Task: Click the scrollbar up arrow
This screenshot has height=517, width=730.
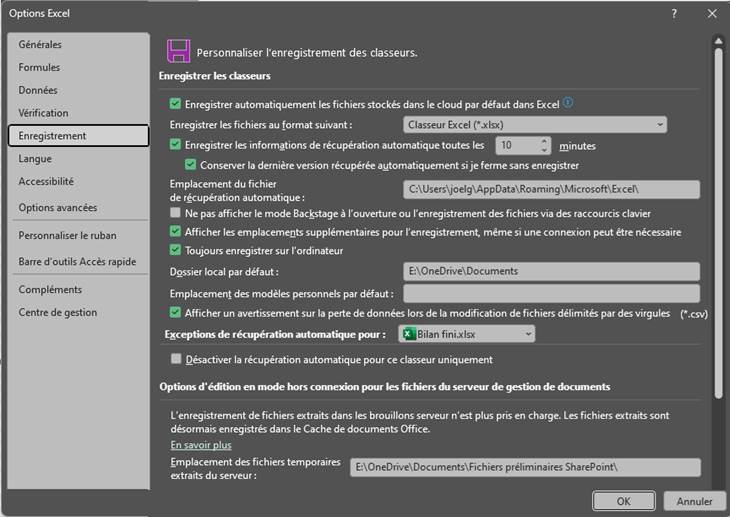Action: pos(719,41)
